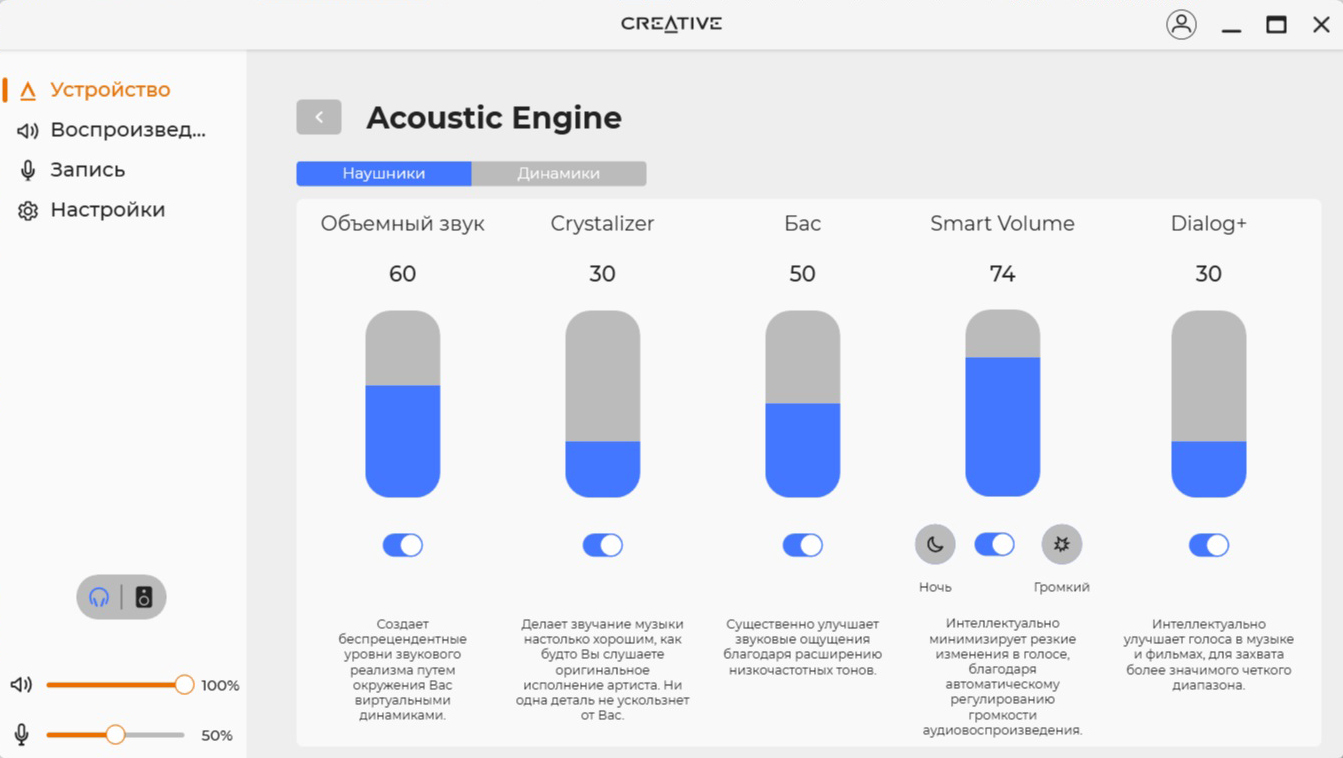Viewport: 1343px width, 758px height.
Task: Select Loud mode icon for Smart Volume
Action: (x=1061, y=545)
